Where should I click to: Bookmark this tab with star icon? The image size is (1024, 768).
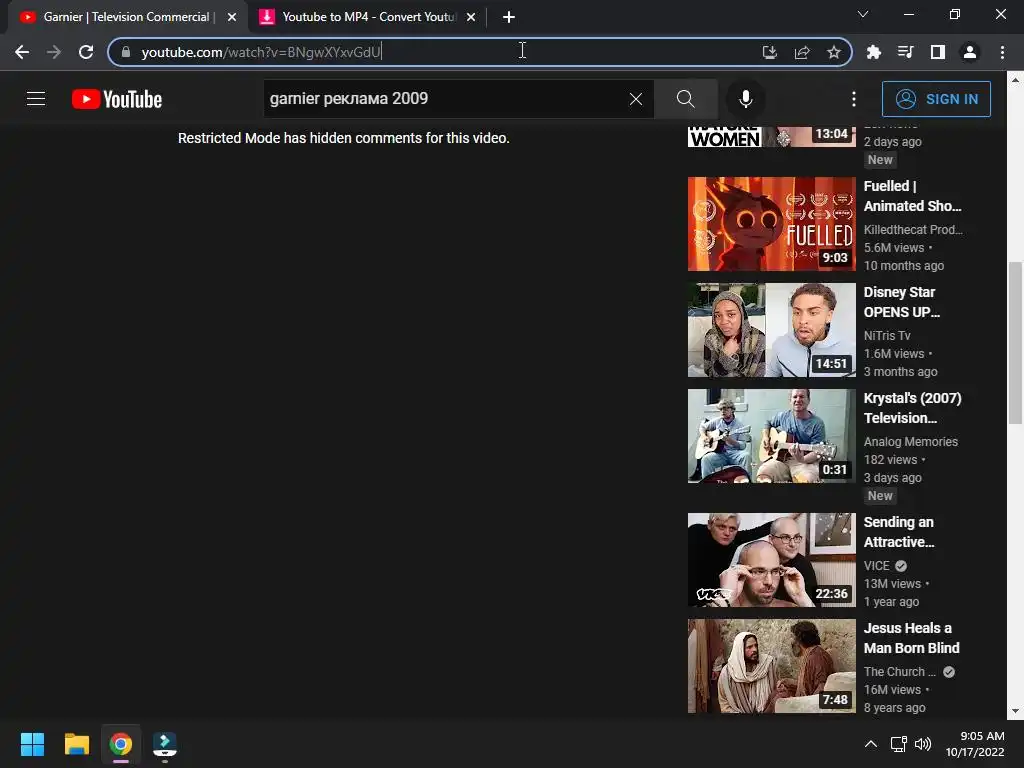coord(833,52)
